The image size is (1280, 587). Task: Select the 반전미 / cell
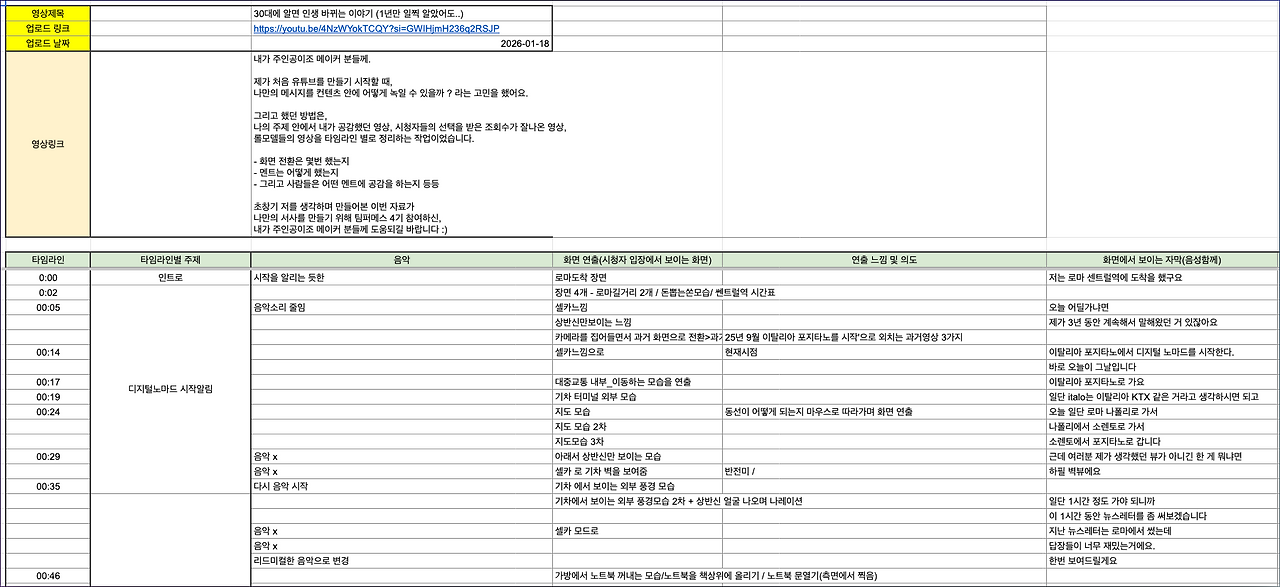tap(884, 471)
